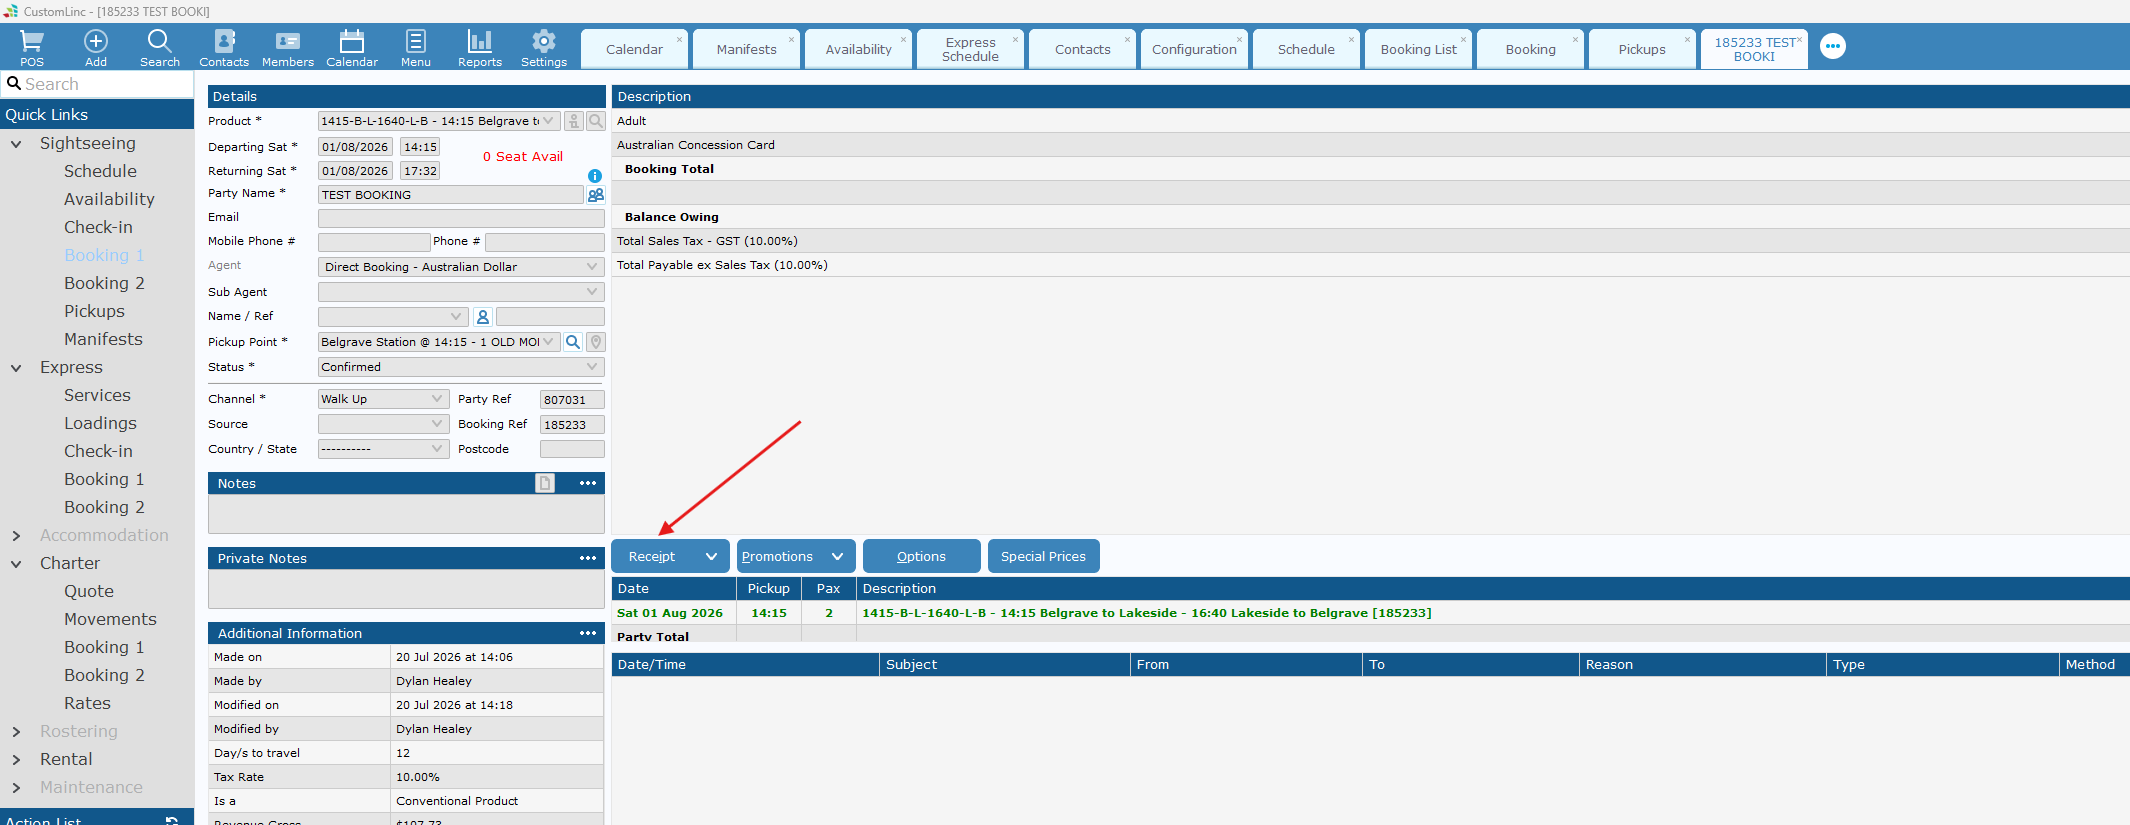This screenshot has height=825, width=2130.
Task: Click the Quick Links search field
Action: click(97, 84)
